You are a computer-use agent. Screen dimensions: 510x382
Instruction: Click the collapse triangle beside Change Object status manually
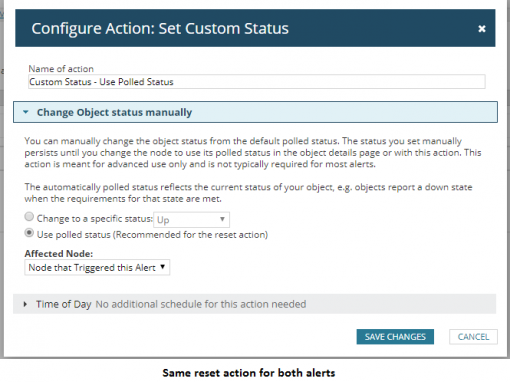(x=26, y=112)
